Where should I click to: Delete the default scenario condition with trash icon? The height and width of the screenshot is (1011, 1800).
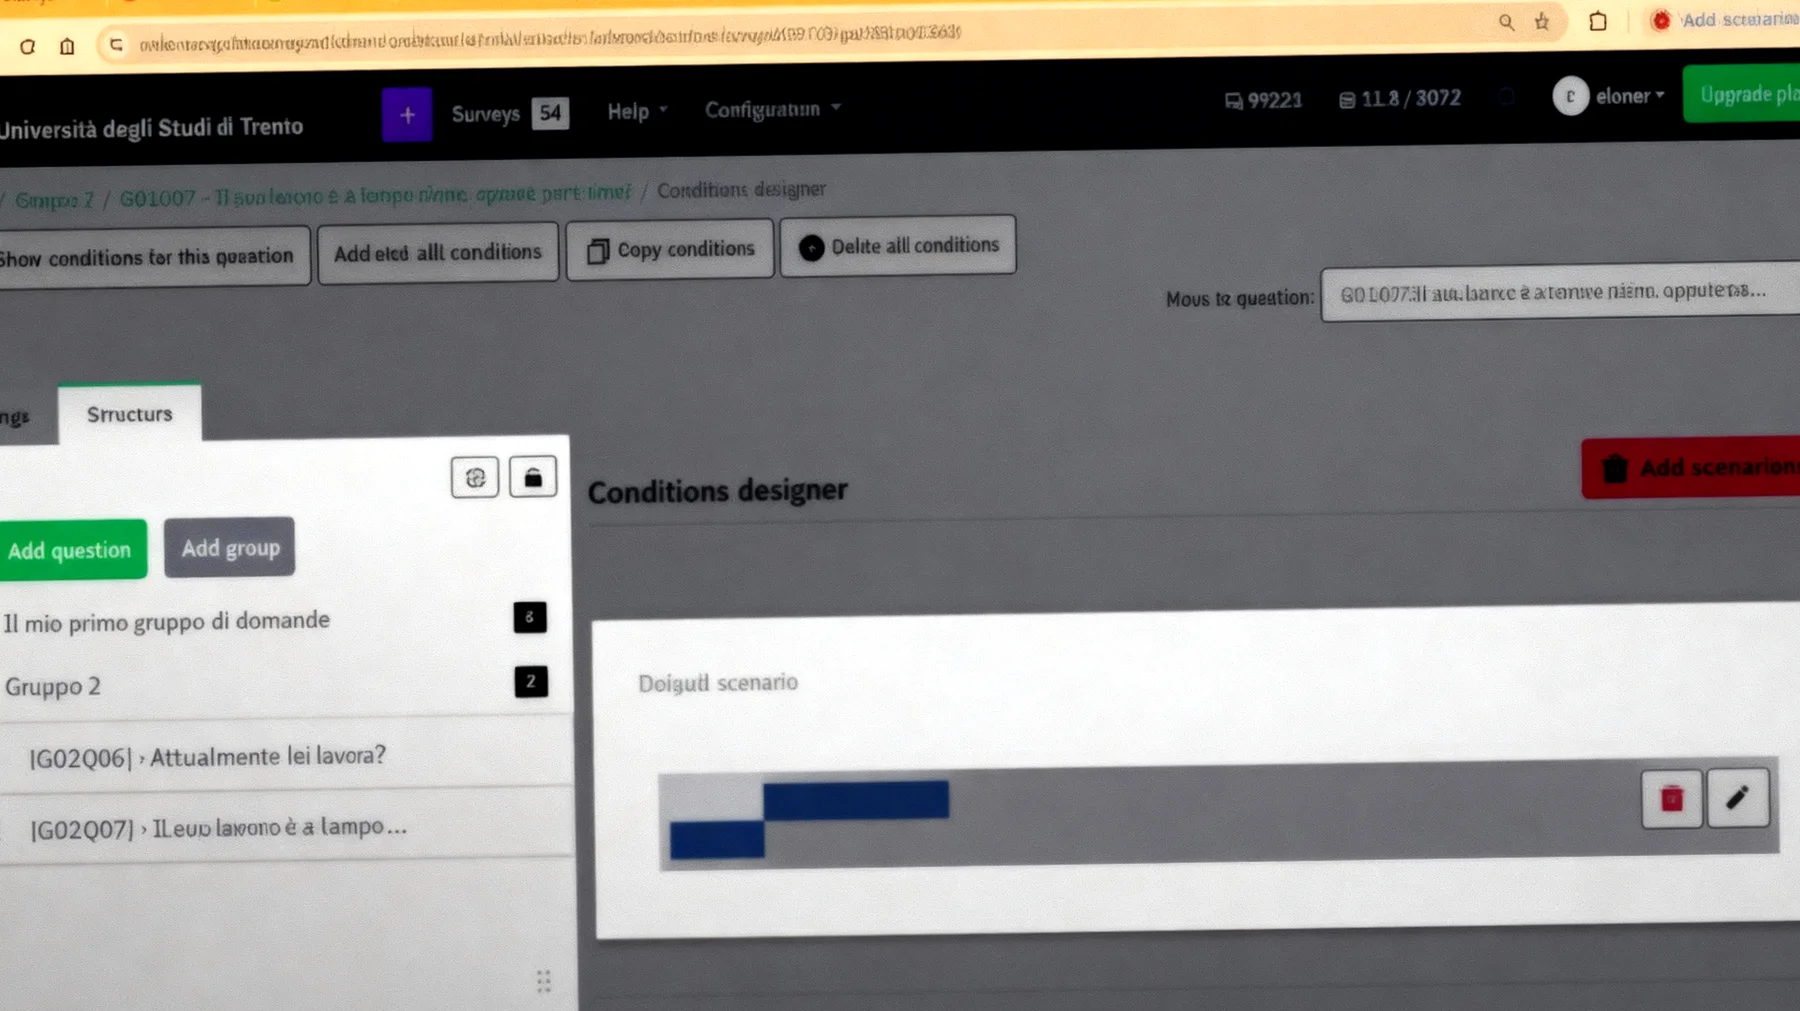1671,799
